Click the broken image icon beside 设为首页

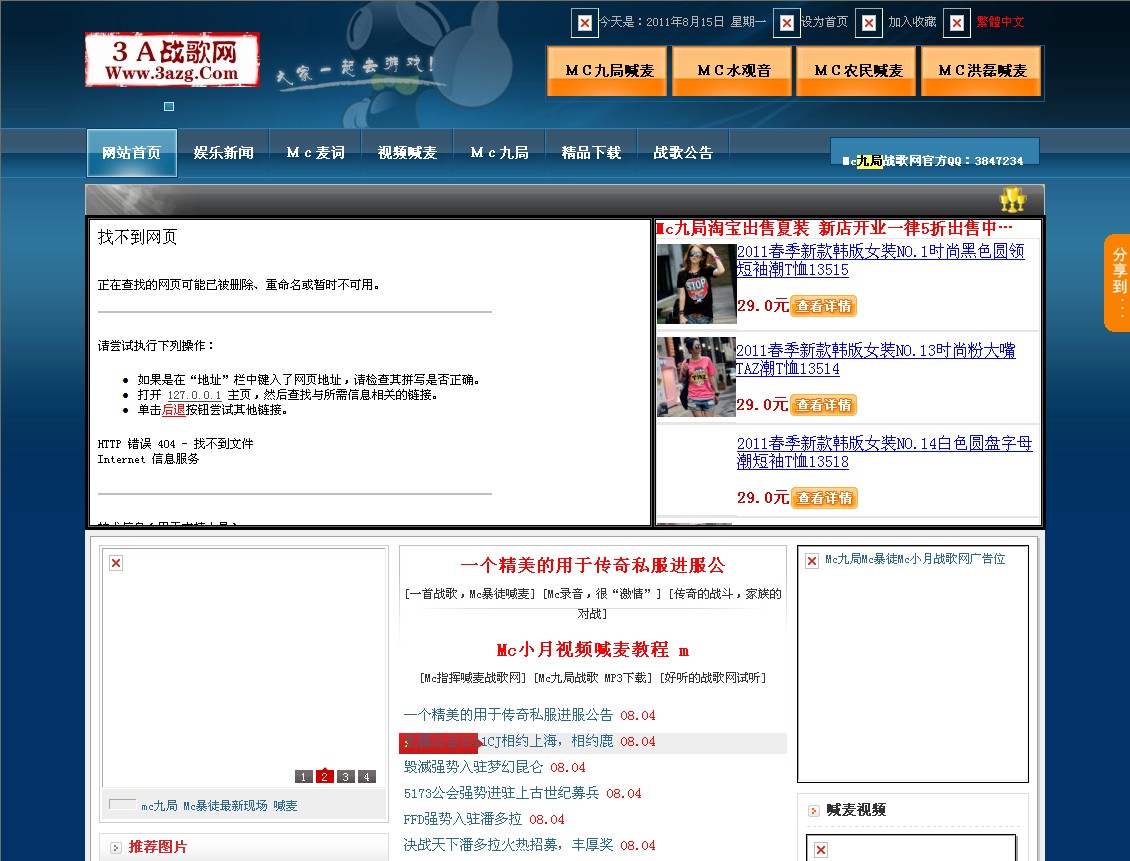click(786, 22)
